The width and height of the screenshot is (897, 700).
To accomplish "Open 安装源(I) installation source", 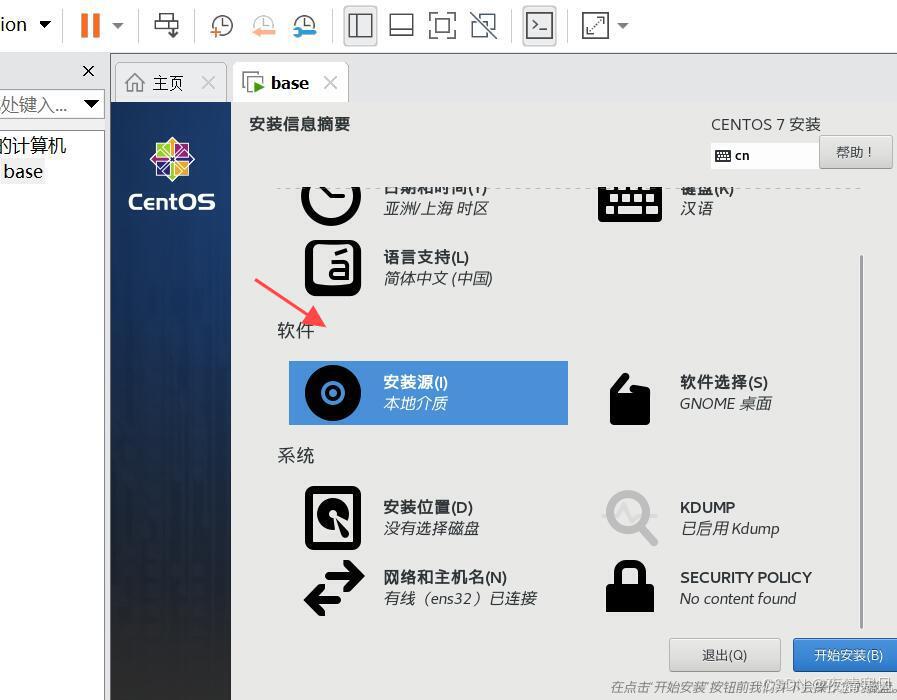I will click(x=428, y=393).
